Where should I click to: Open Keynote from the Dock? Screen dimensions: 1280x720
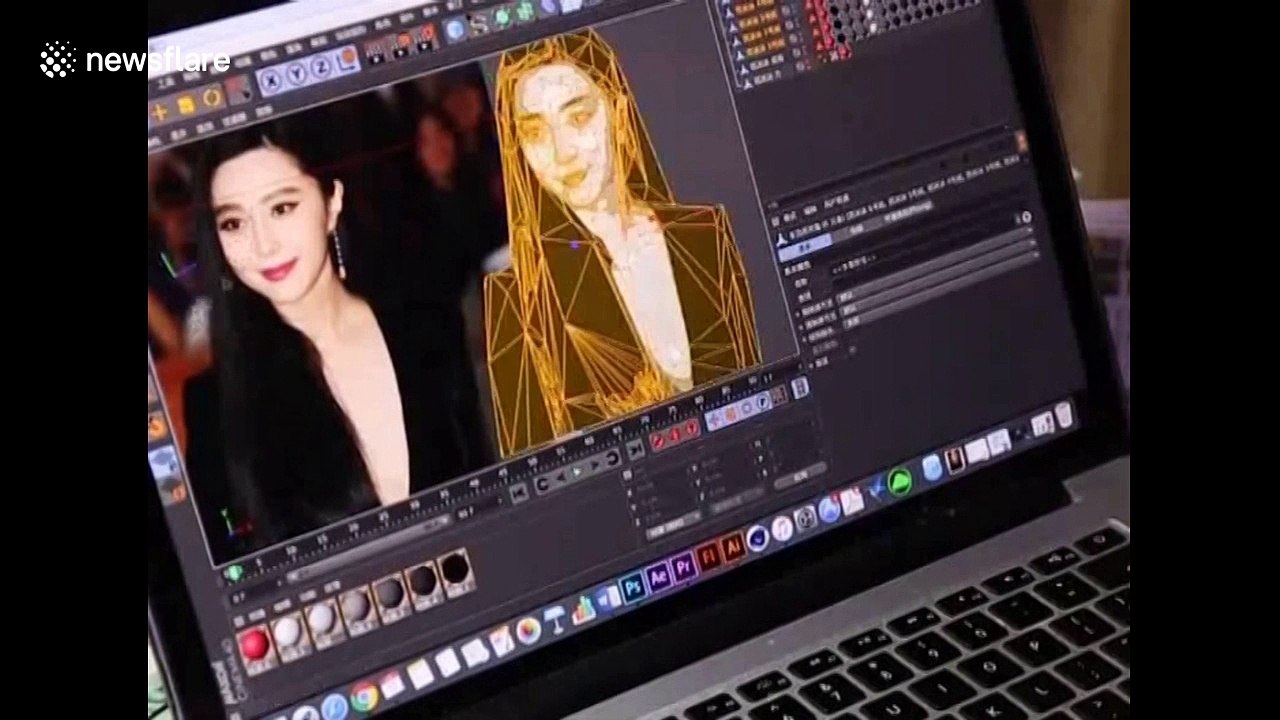click(x=556, y=617)
